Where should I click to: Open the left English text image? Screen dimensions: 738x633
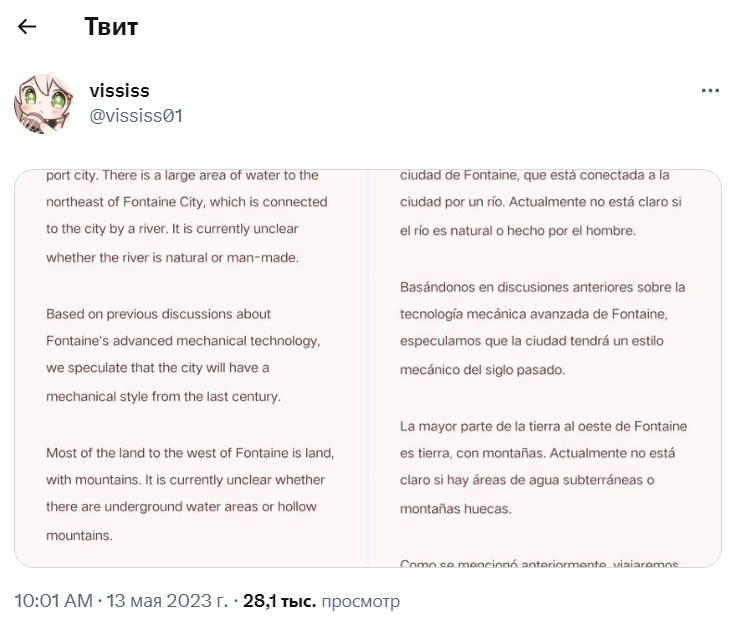[191, 368]
